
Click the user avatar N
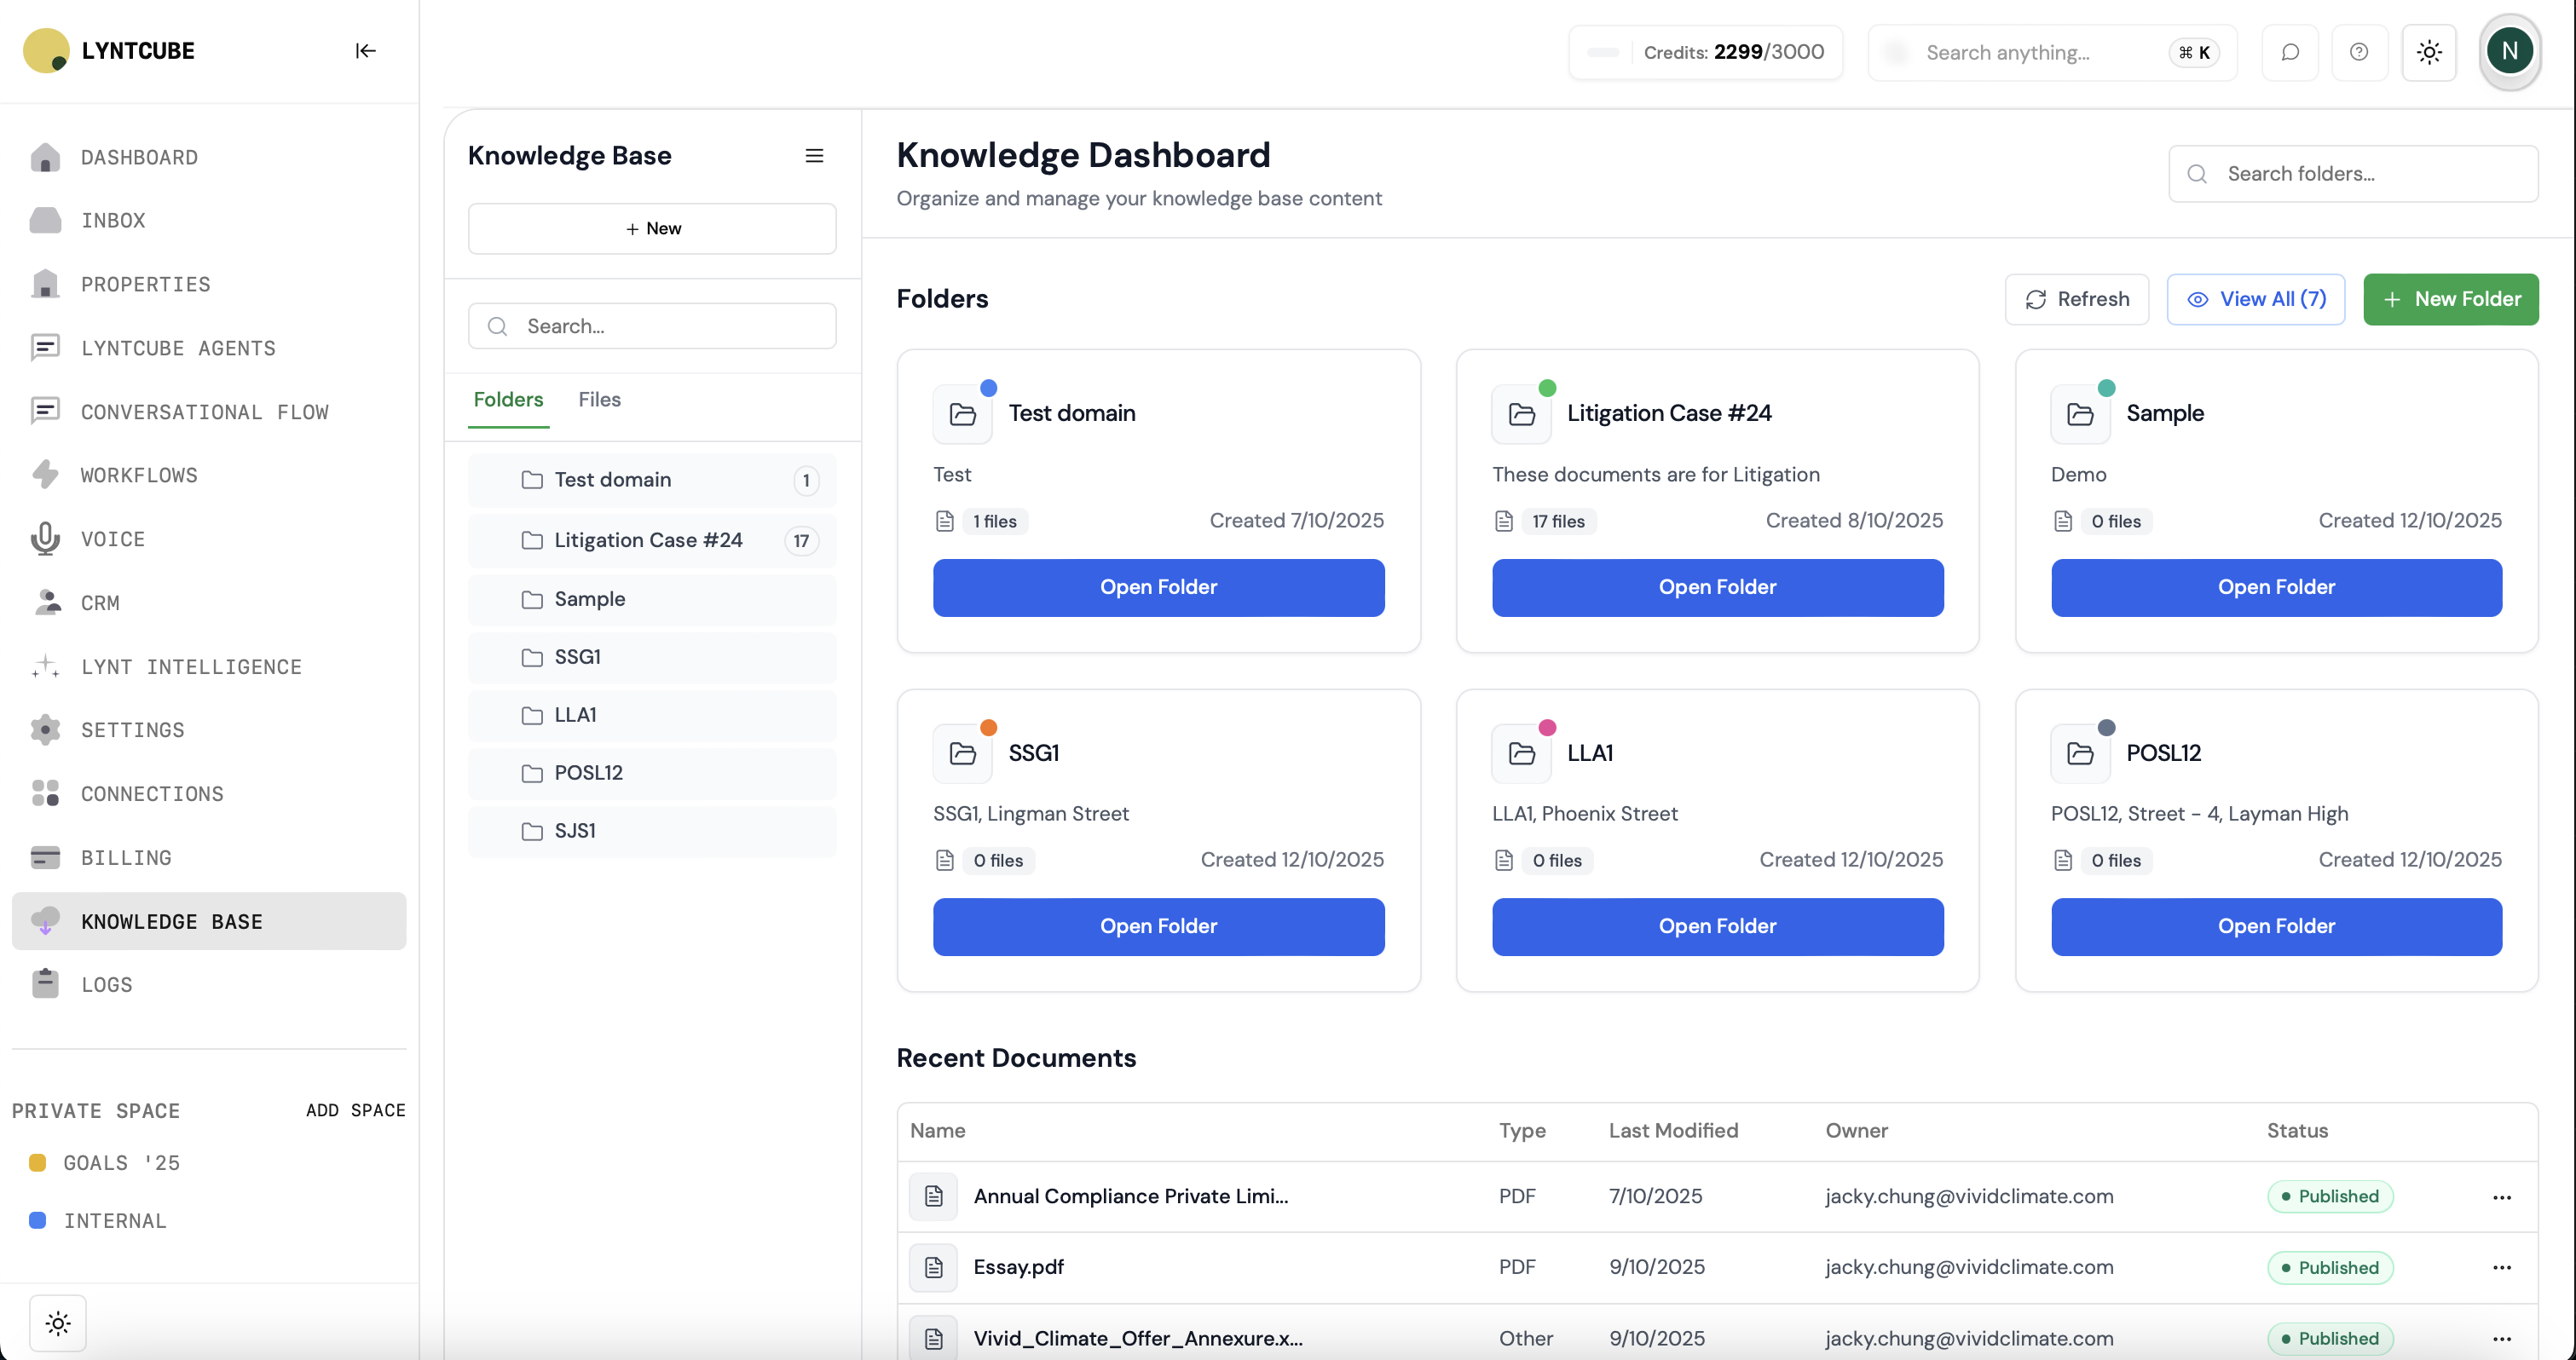click(2509, 52)
